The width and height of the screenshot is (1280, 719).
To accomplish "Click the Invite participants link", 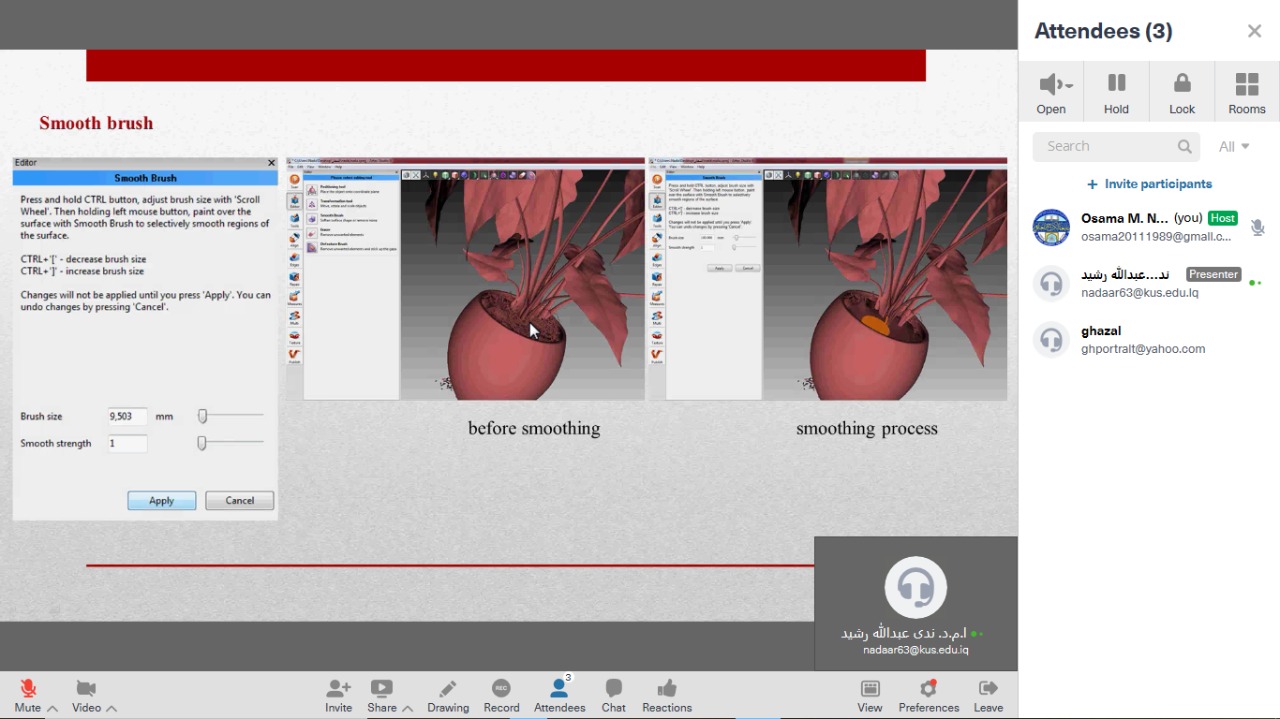I will coord(1149,184).
